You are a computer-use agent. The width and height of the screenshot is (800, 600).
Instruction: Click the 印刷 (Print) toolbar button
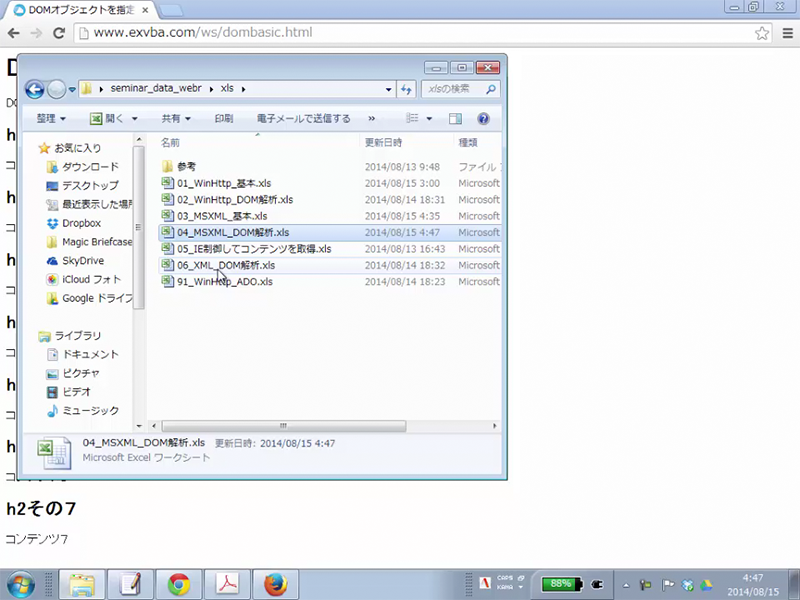click(x=224, y=118)
